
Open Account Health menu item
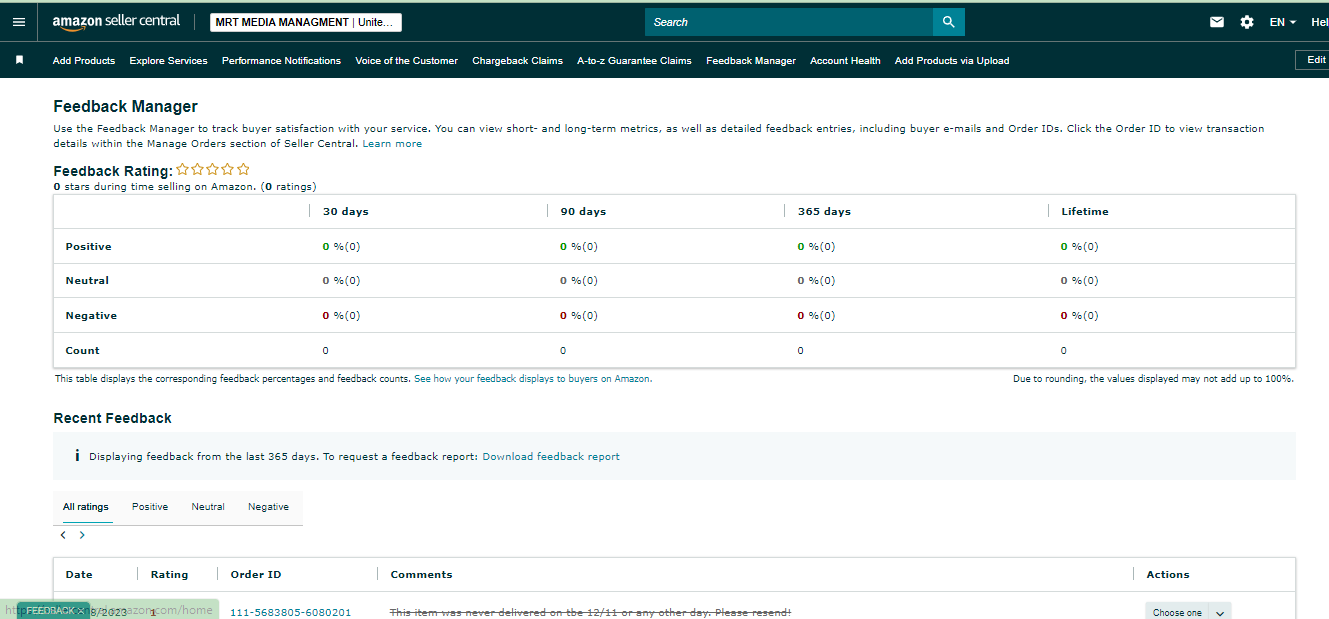tap(845, 61)
